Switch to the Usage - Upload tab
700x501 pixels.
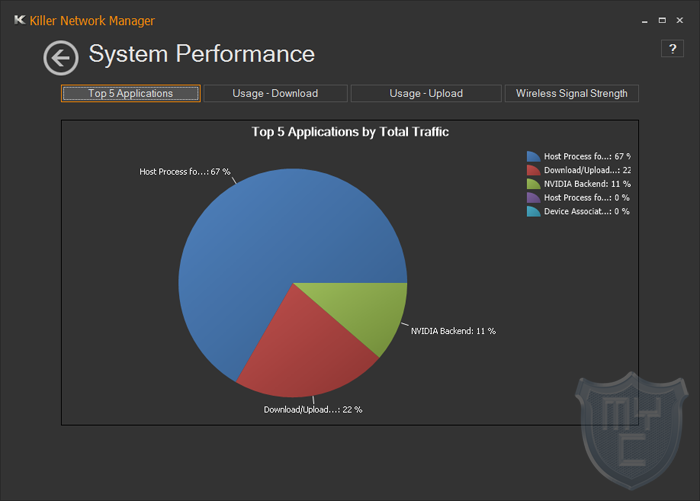pyautogui.click(x=426, y=93)
